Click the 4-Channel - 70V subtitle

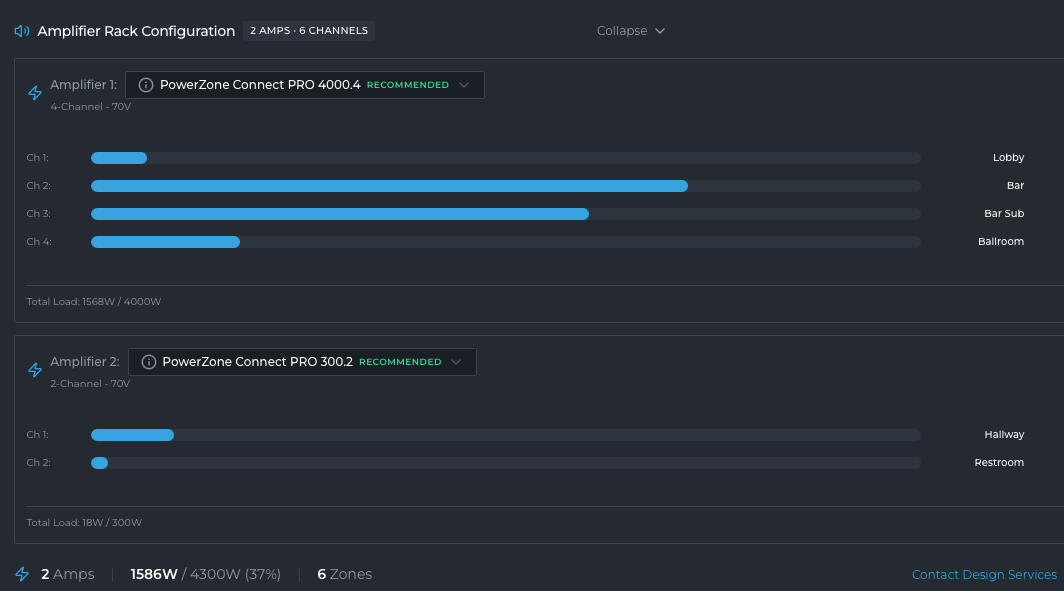90,107
